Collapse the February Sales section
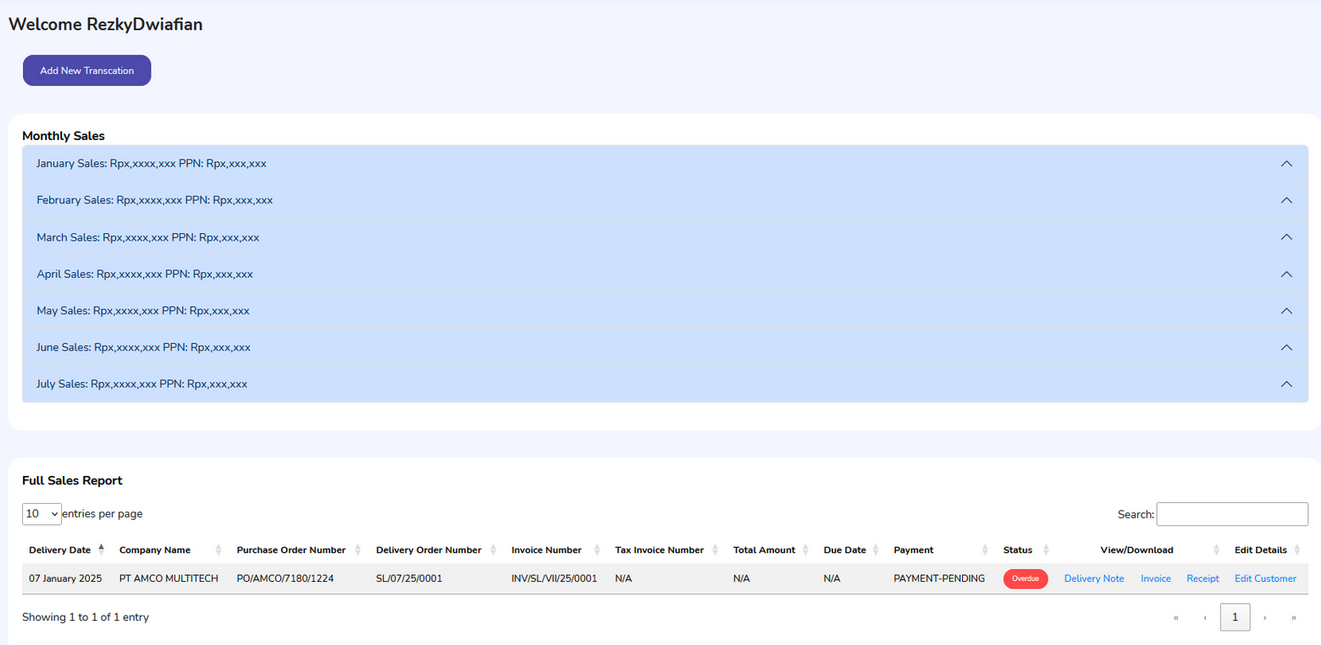This screenshot has width=1321, height=645. [1287, 200]
